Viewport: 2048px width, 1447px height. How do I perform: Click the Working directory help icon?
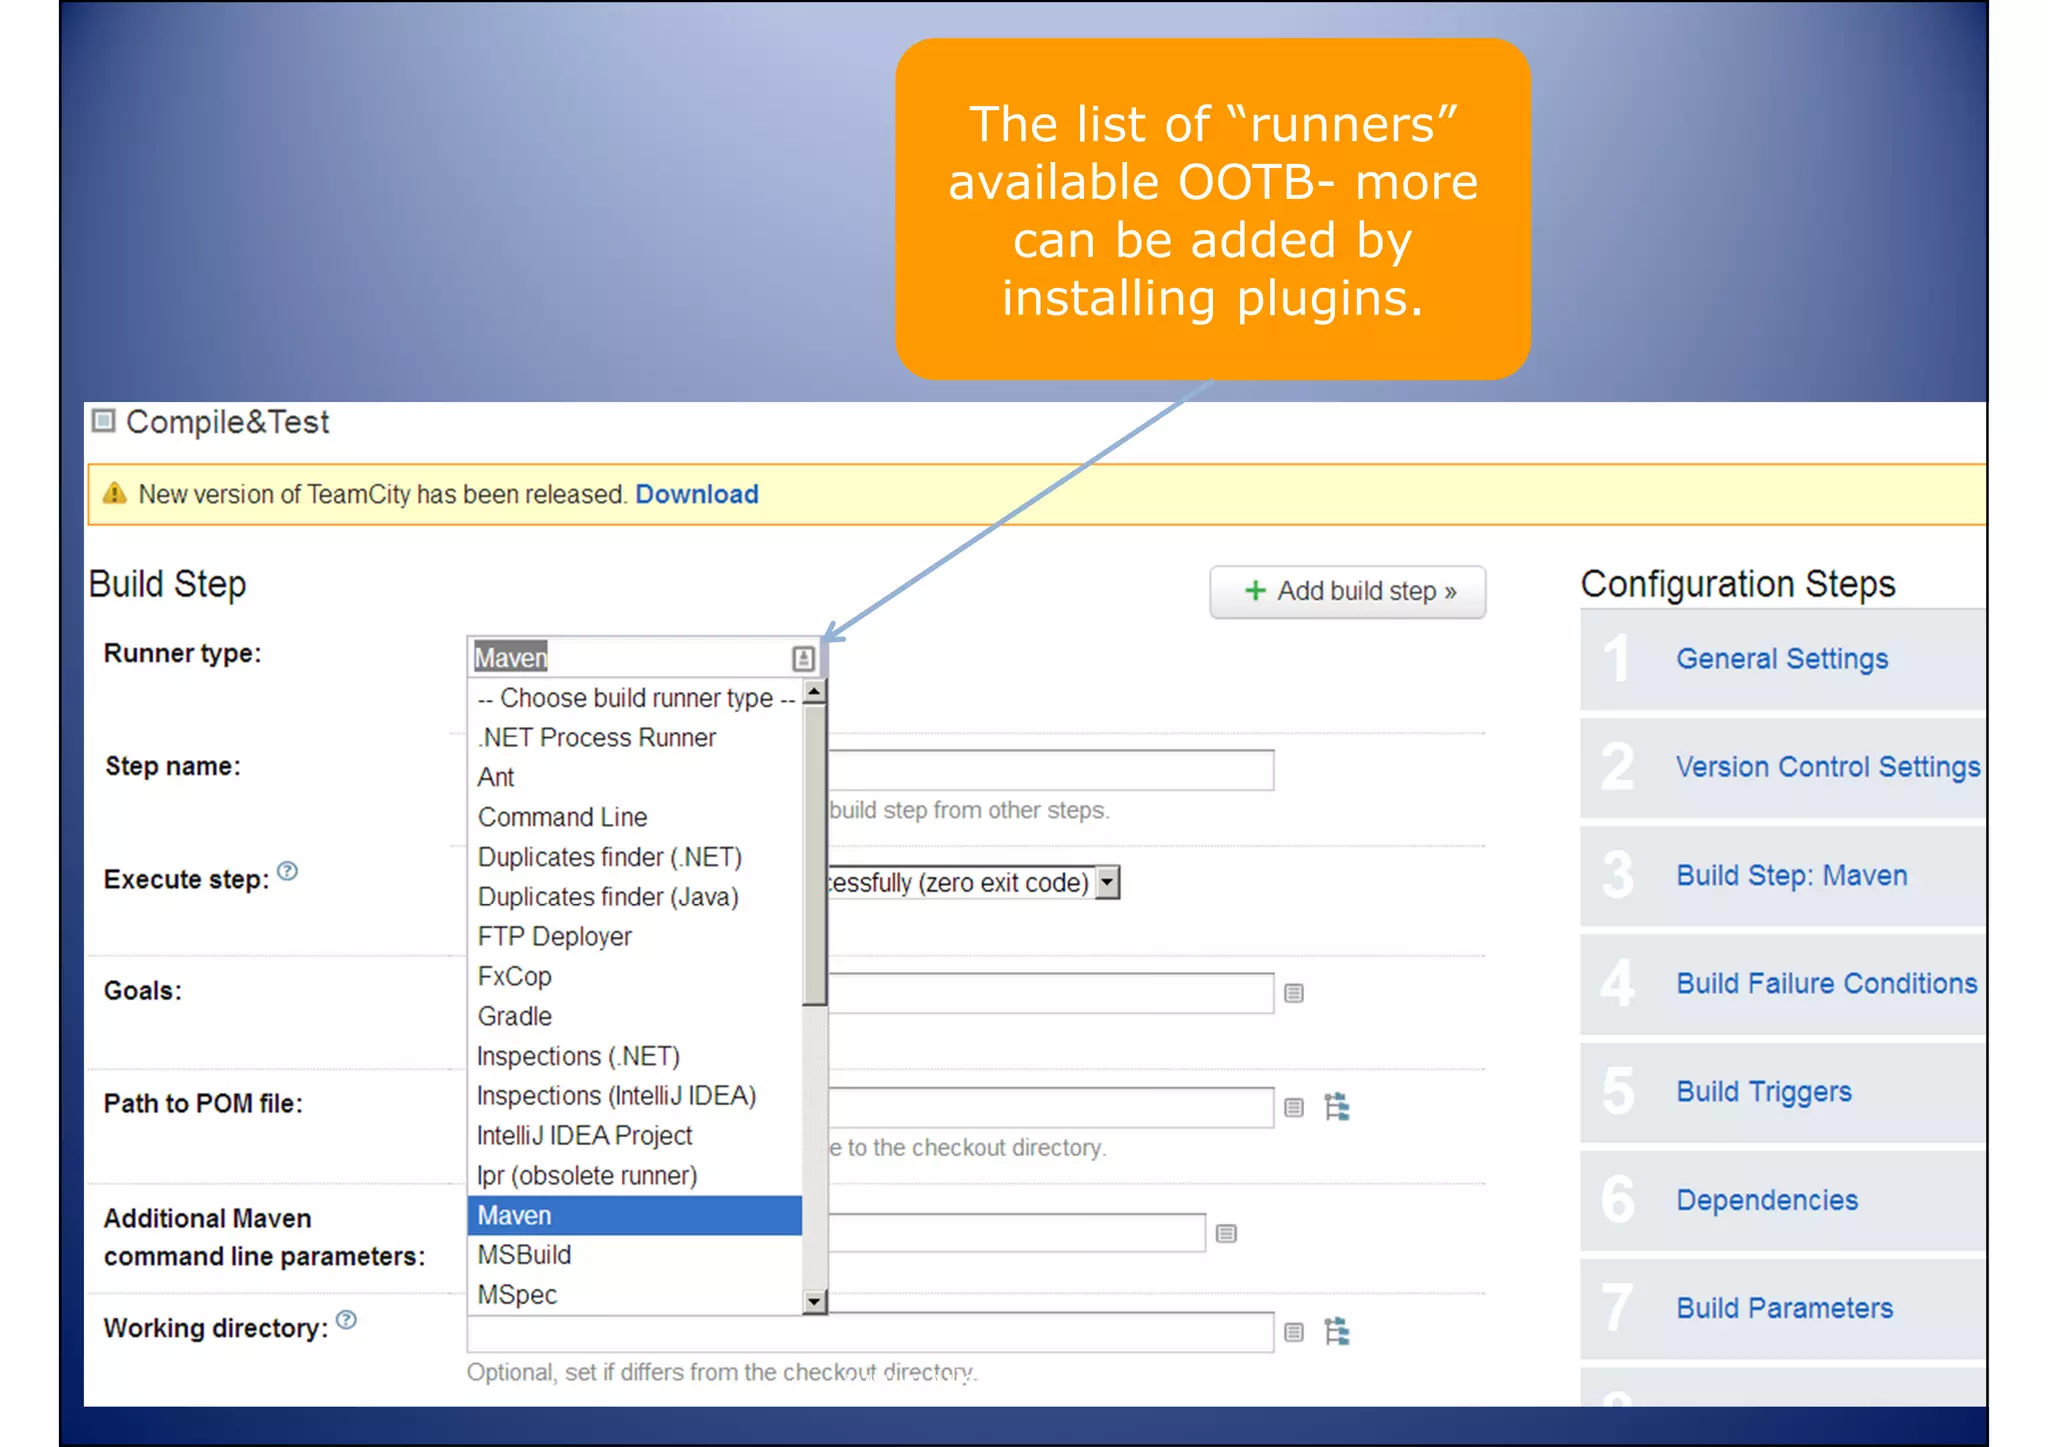[346, 1320]
